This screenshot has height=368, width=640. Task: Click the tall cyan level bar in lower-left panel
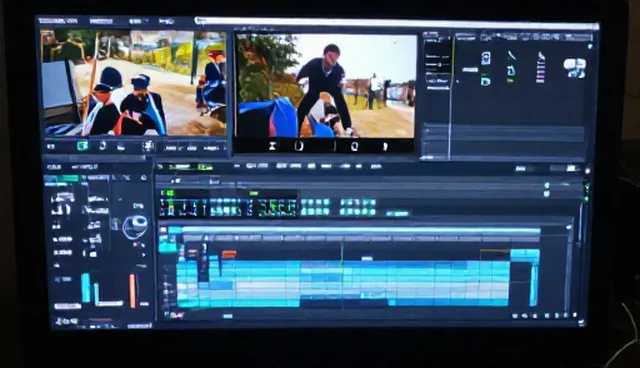pyautogui.click(x=85, y=288)
